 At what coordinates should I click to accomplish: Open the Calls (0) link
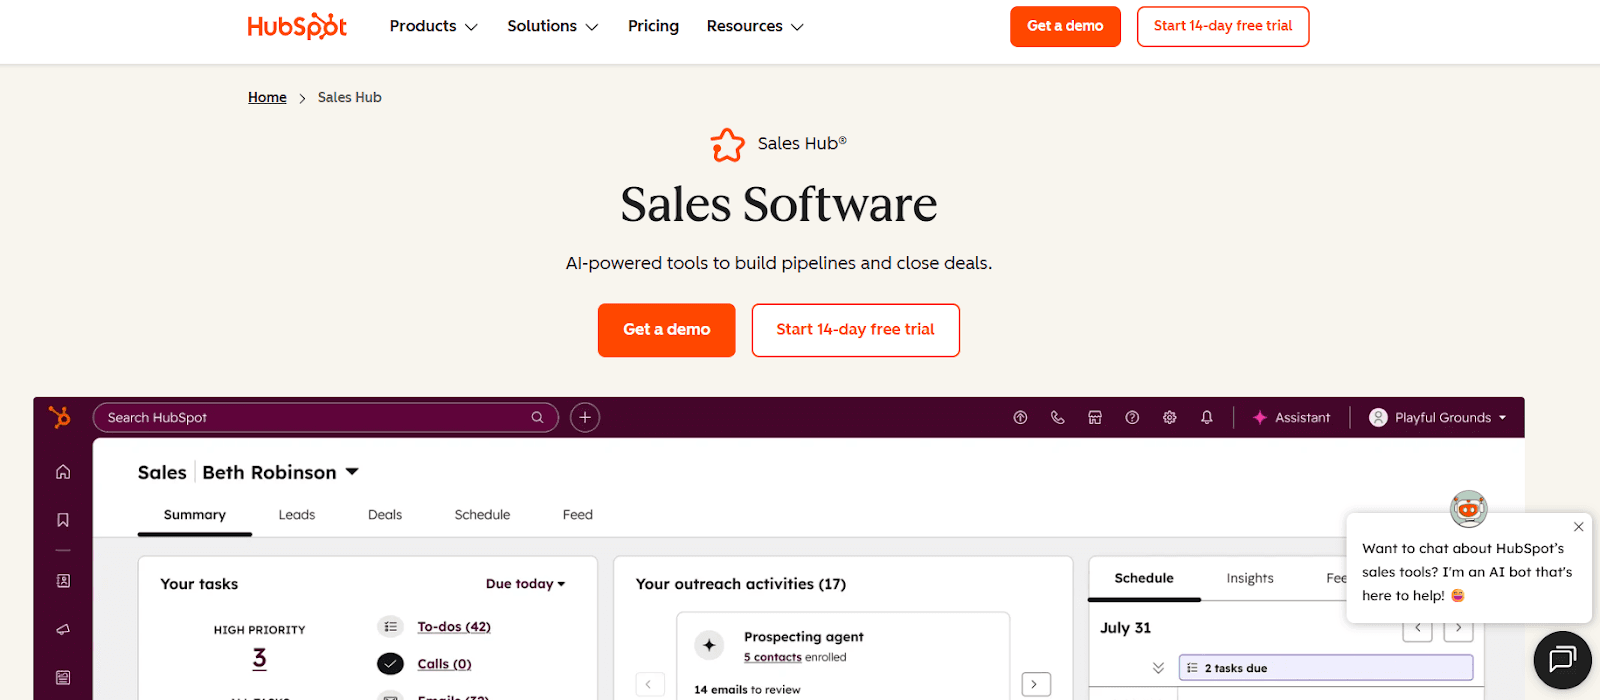(x=444, y=664)
